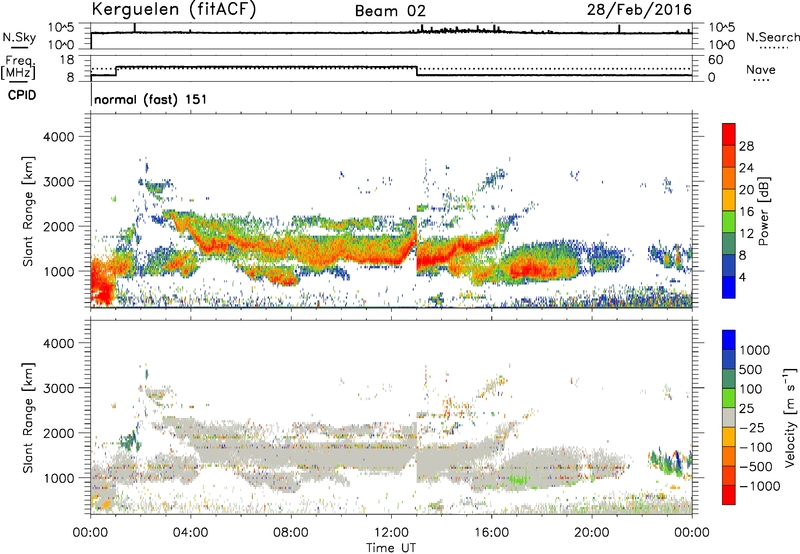Click the 'Time UT' axis label
Screen dimensions: 800x554
point(391,548)
